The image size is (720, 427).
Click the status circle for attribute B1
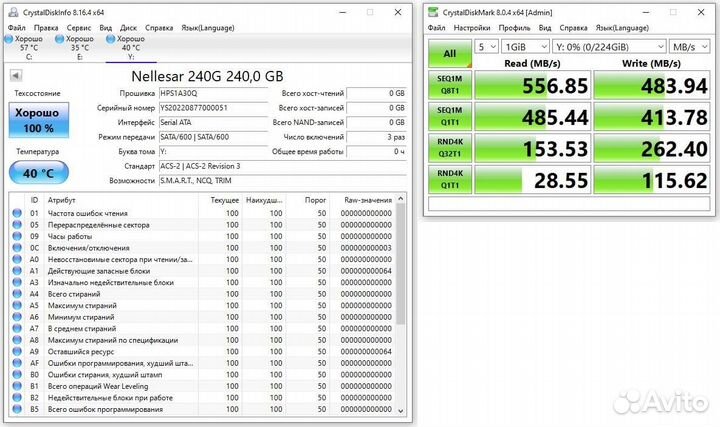pyautogui.click(x=17, y=386)
